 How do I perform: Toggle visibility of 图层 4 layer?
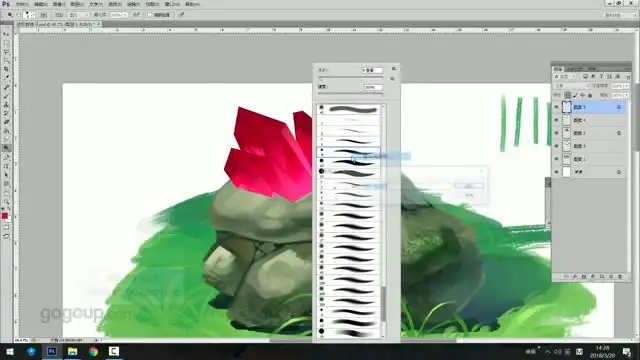tap(556, 120)
